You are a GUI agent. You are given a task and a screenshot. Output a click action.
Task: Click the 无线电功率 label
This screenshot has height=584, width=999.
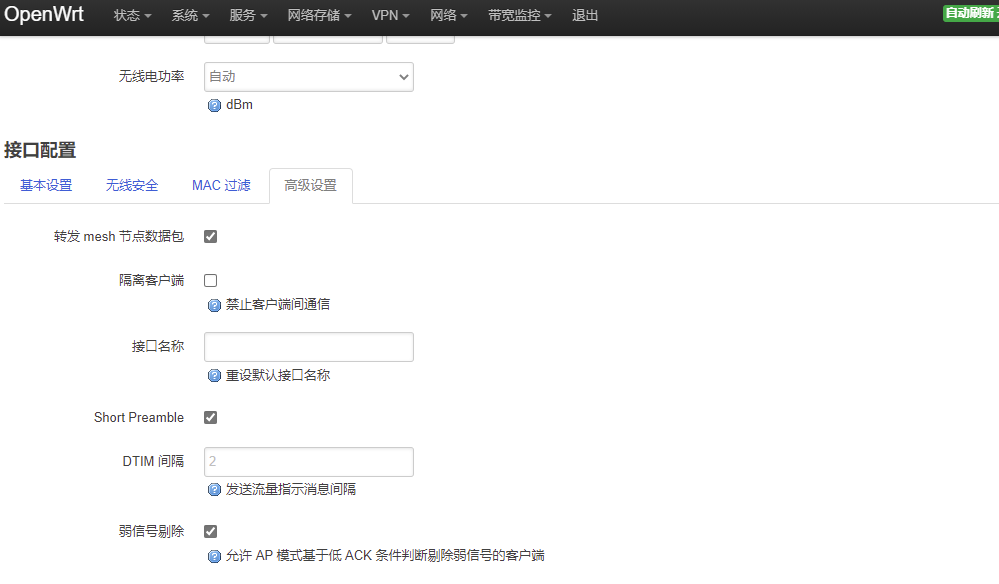[x=152, y=76]
